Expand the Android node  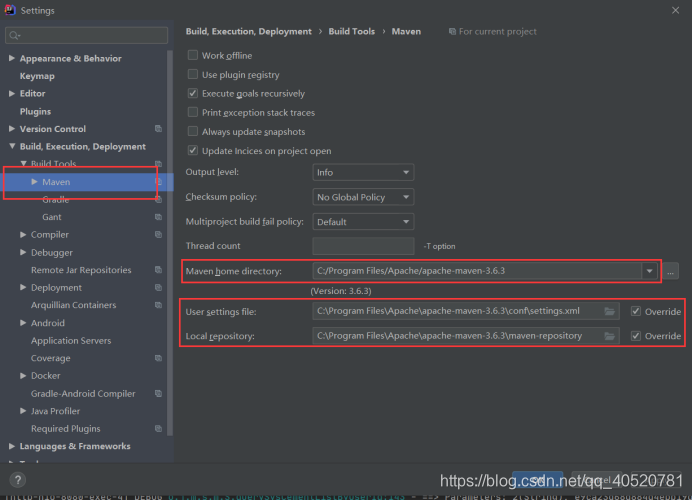pos(23,323)
